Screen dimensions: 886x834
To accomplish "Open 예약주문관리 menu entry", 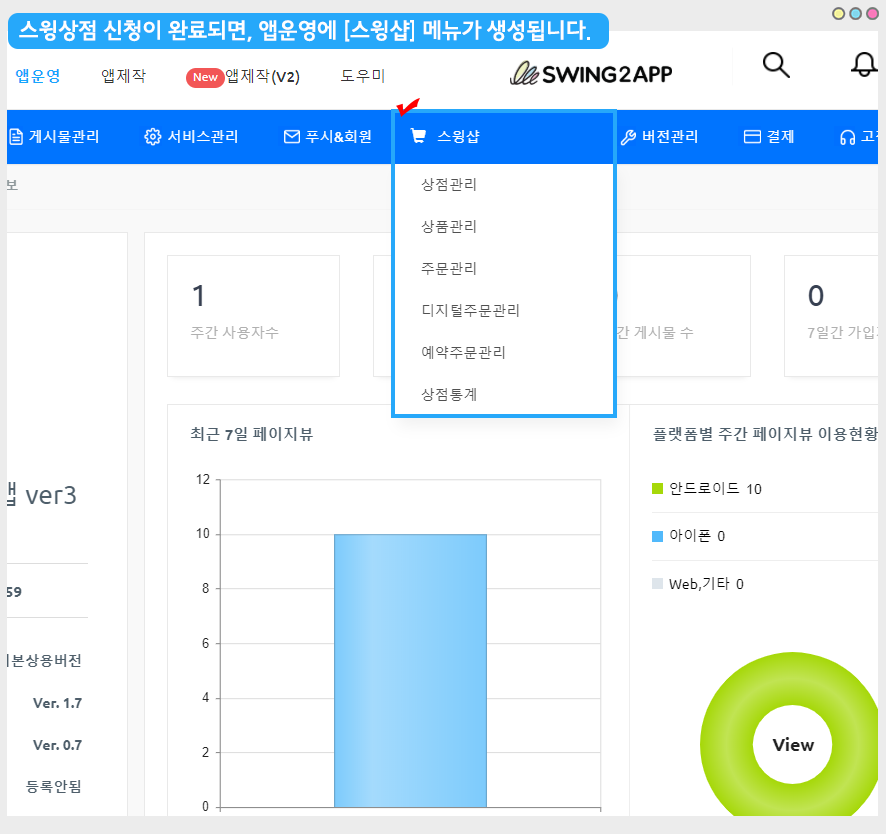I will 464,353.
